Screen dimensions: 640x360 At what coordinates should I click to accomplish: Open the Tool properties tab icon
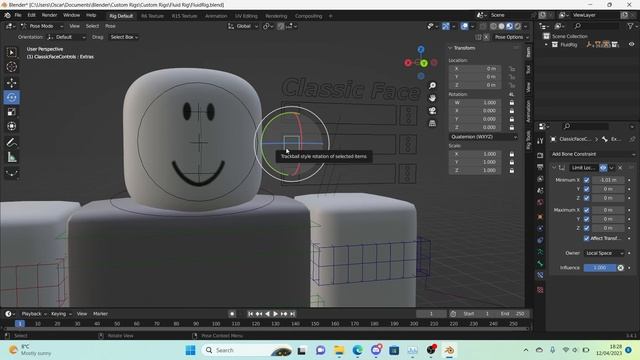click(x=540, y=141)
